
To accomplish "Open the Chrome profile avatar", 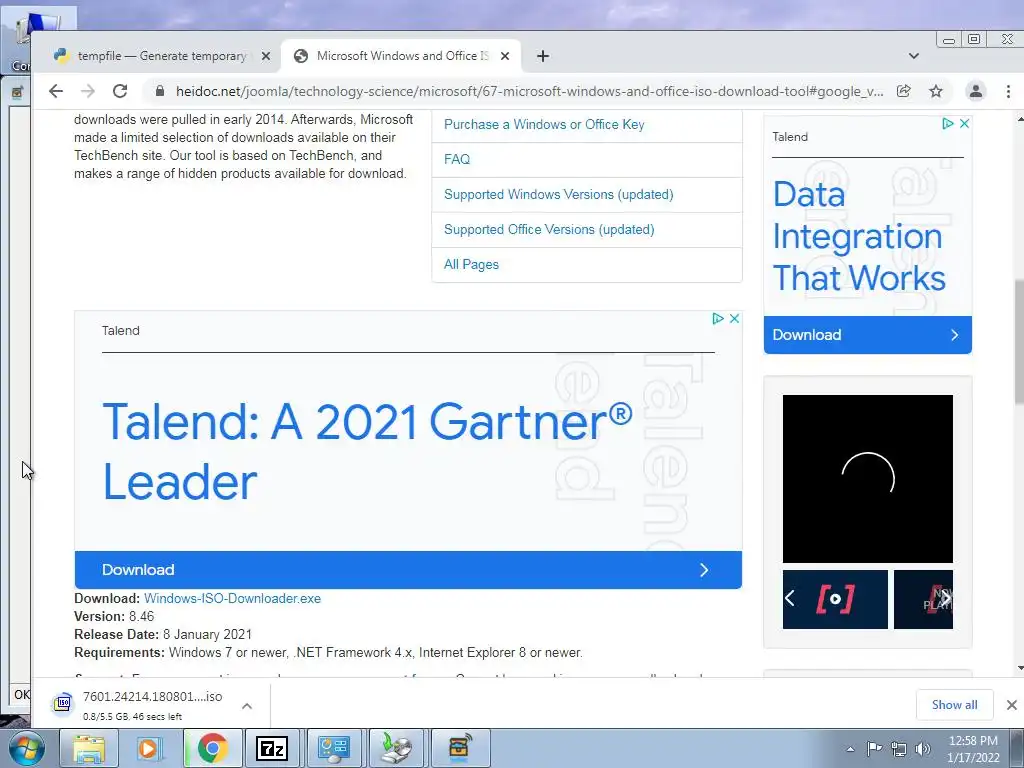I will tap(976, 91).
